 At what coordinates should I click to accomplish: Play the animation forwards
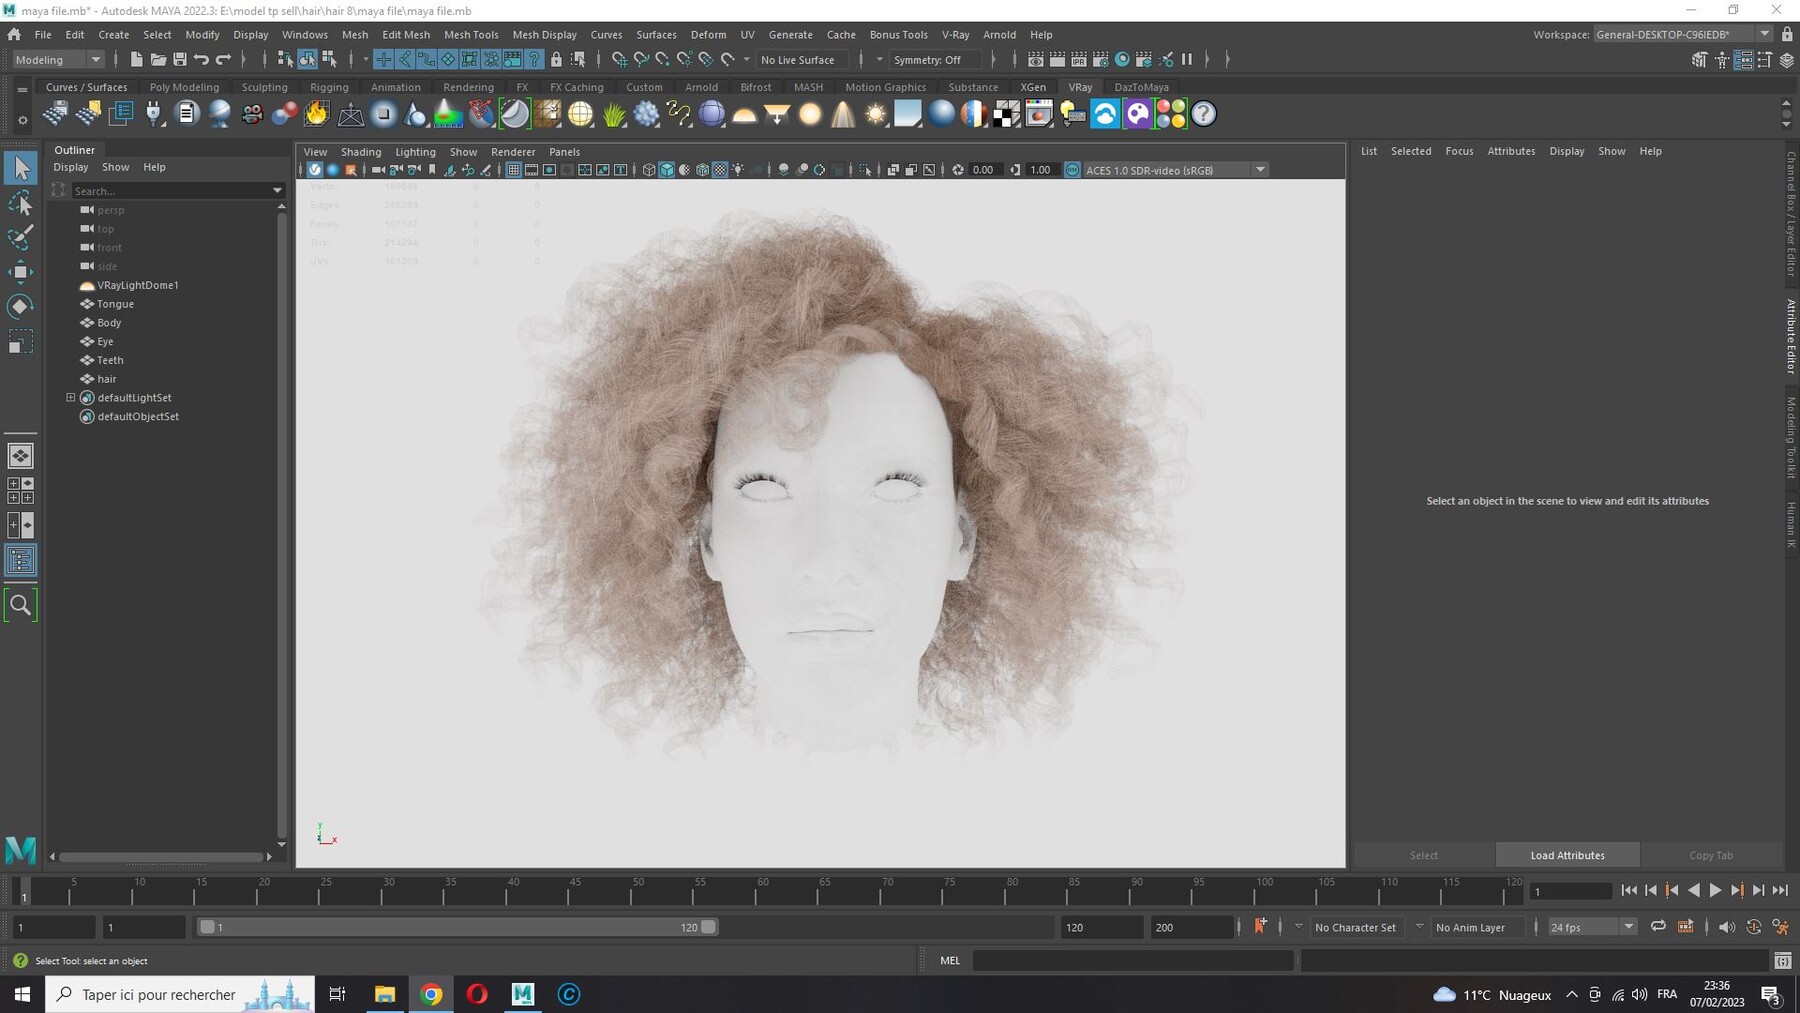1715,890
